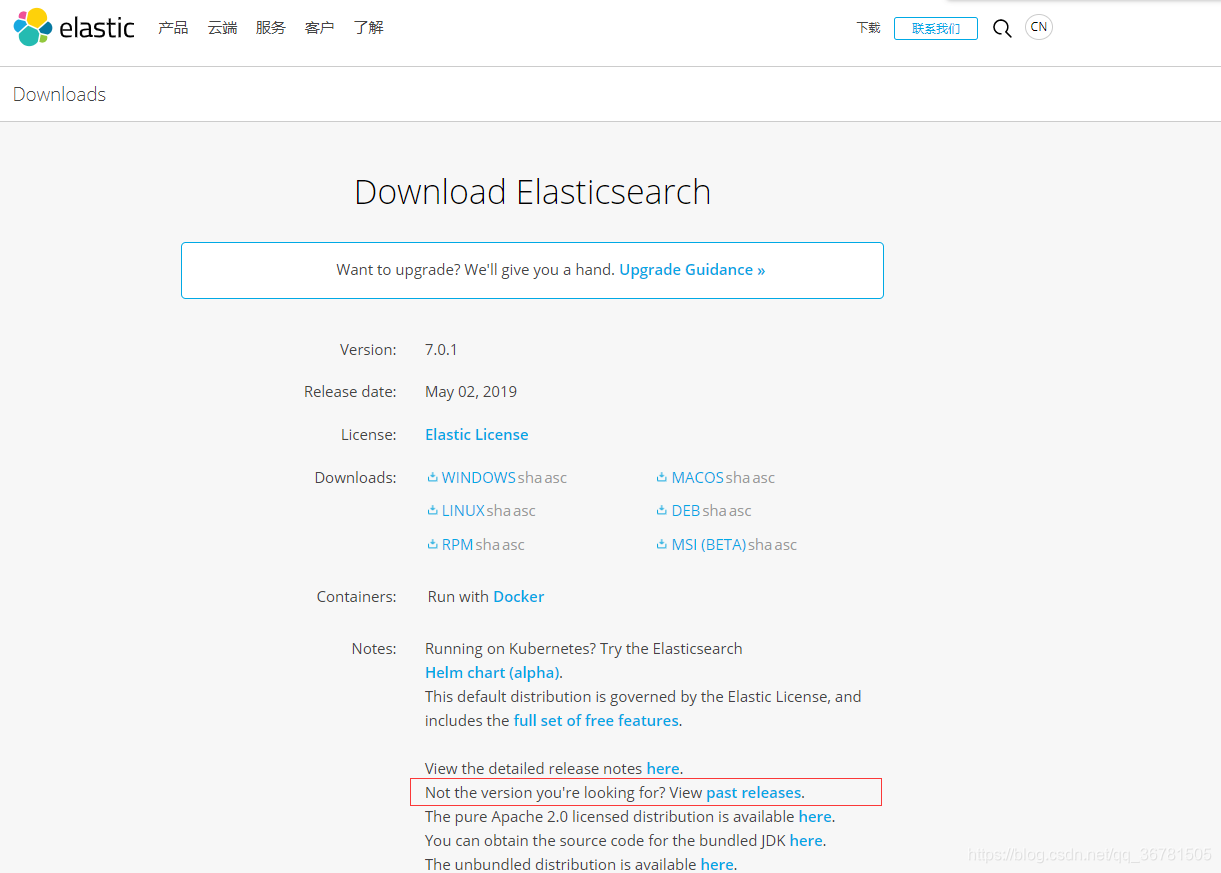Open the 了解 menu
1221x873 pixels.
pos(369,28)
